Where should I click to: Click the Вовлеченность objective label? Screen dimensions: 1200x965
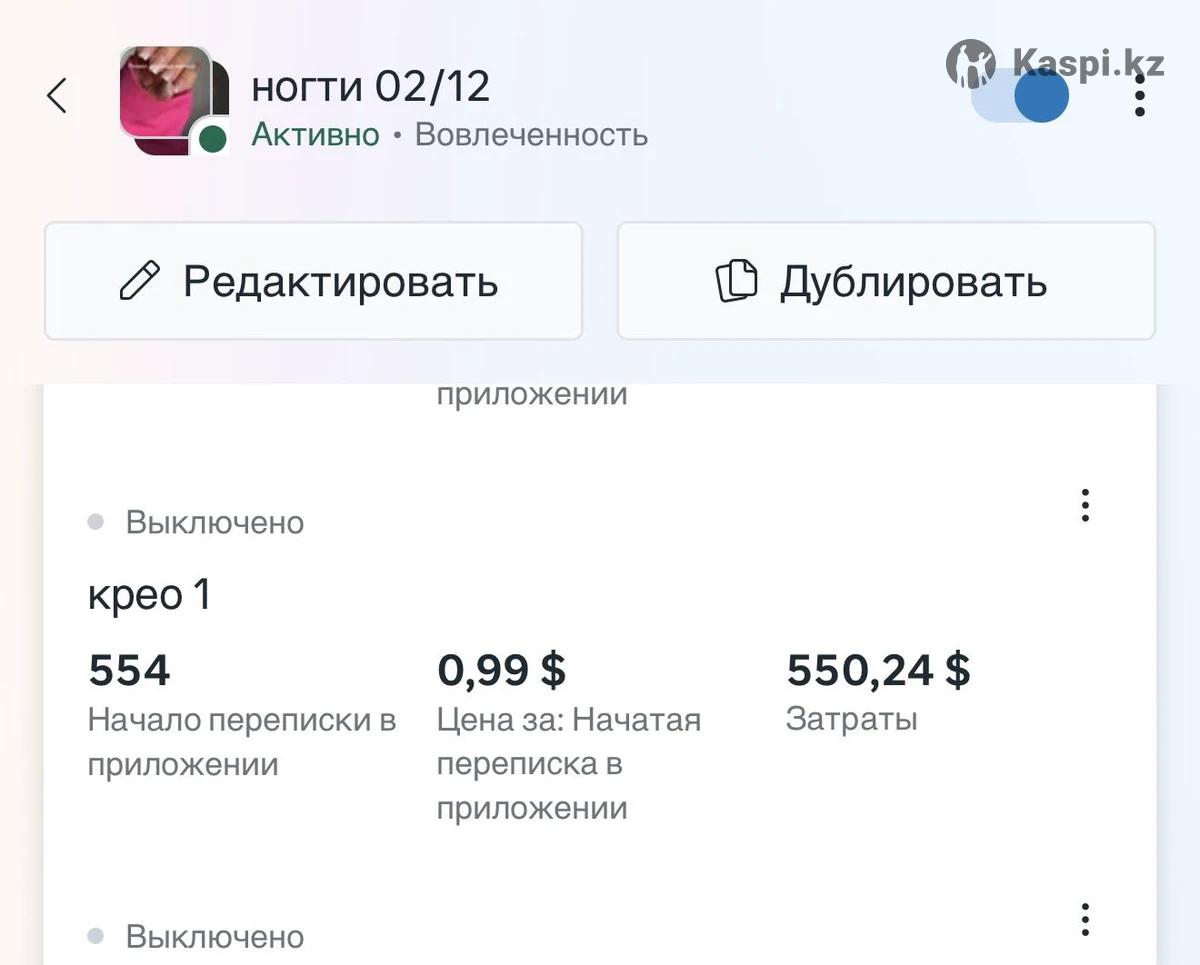coord(531,134)
